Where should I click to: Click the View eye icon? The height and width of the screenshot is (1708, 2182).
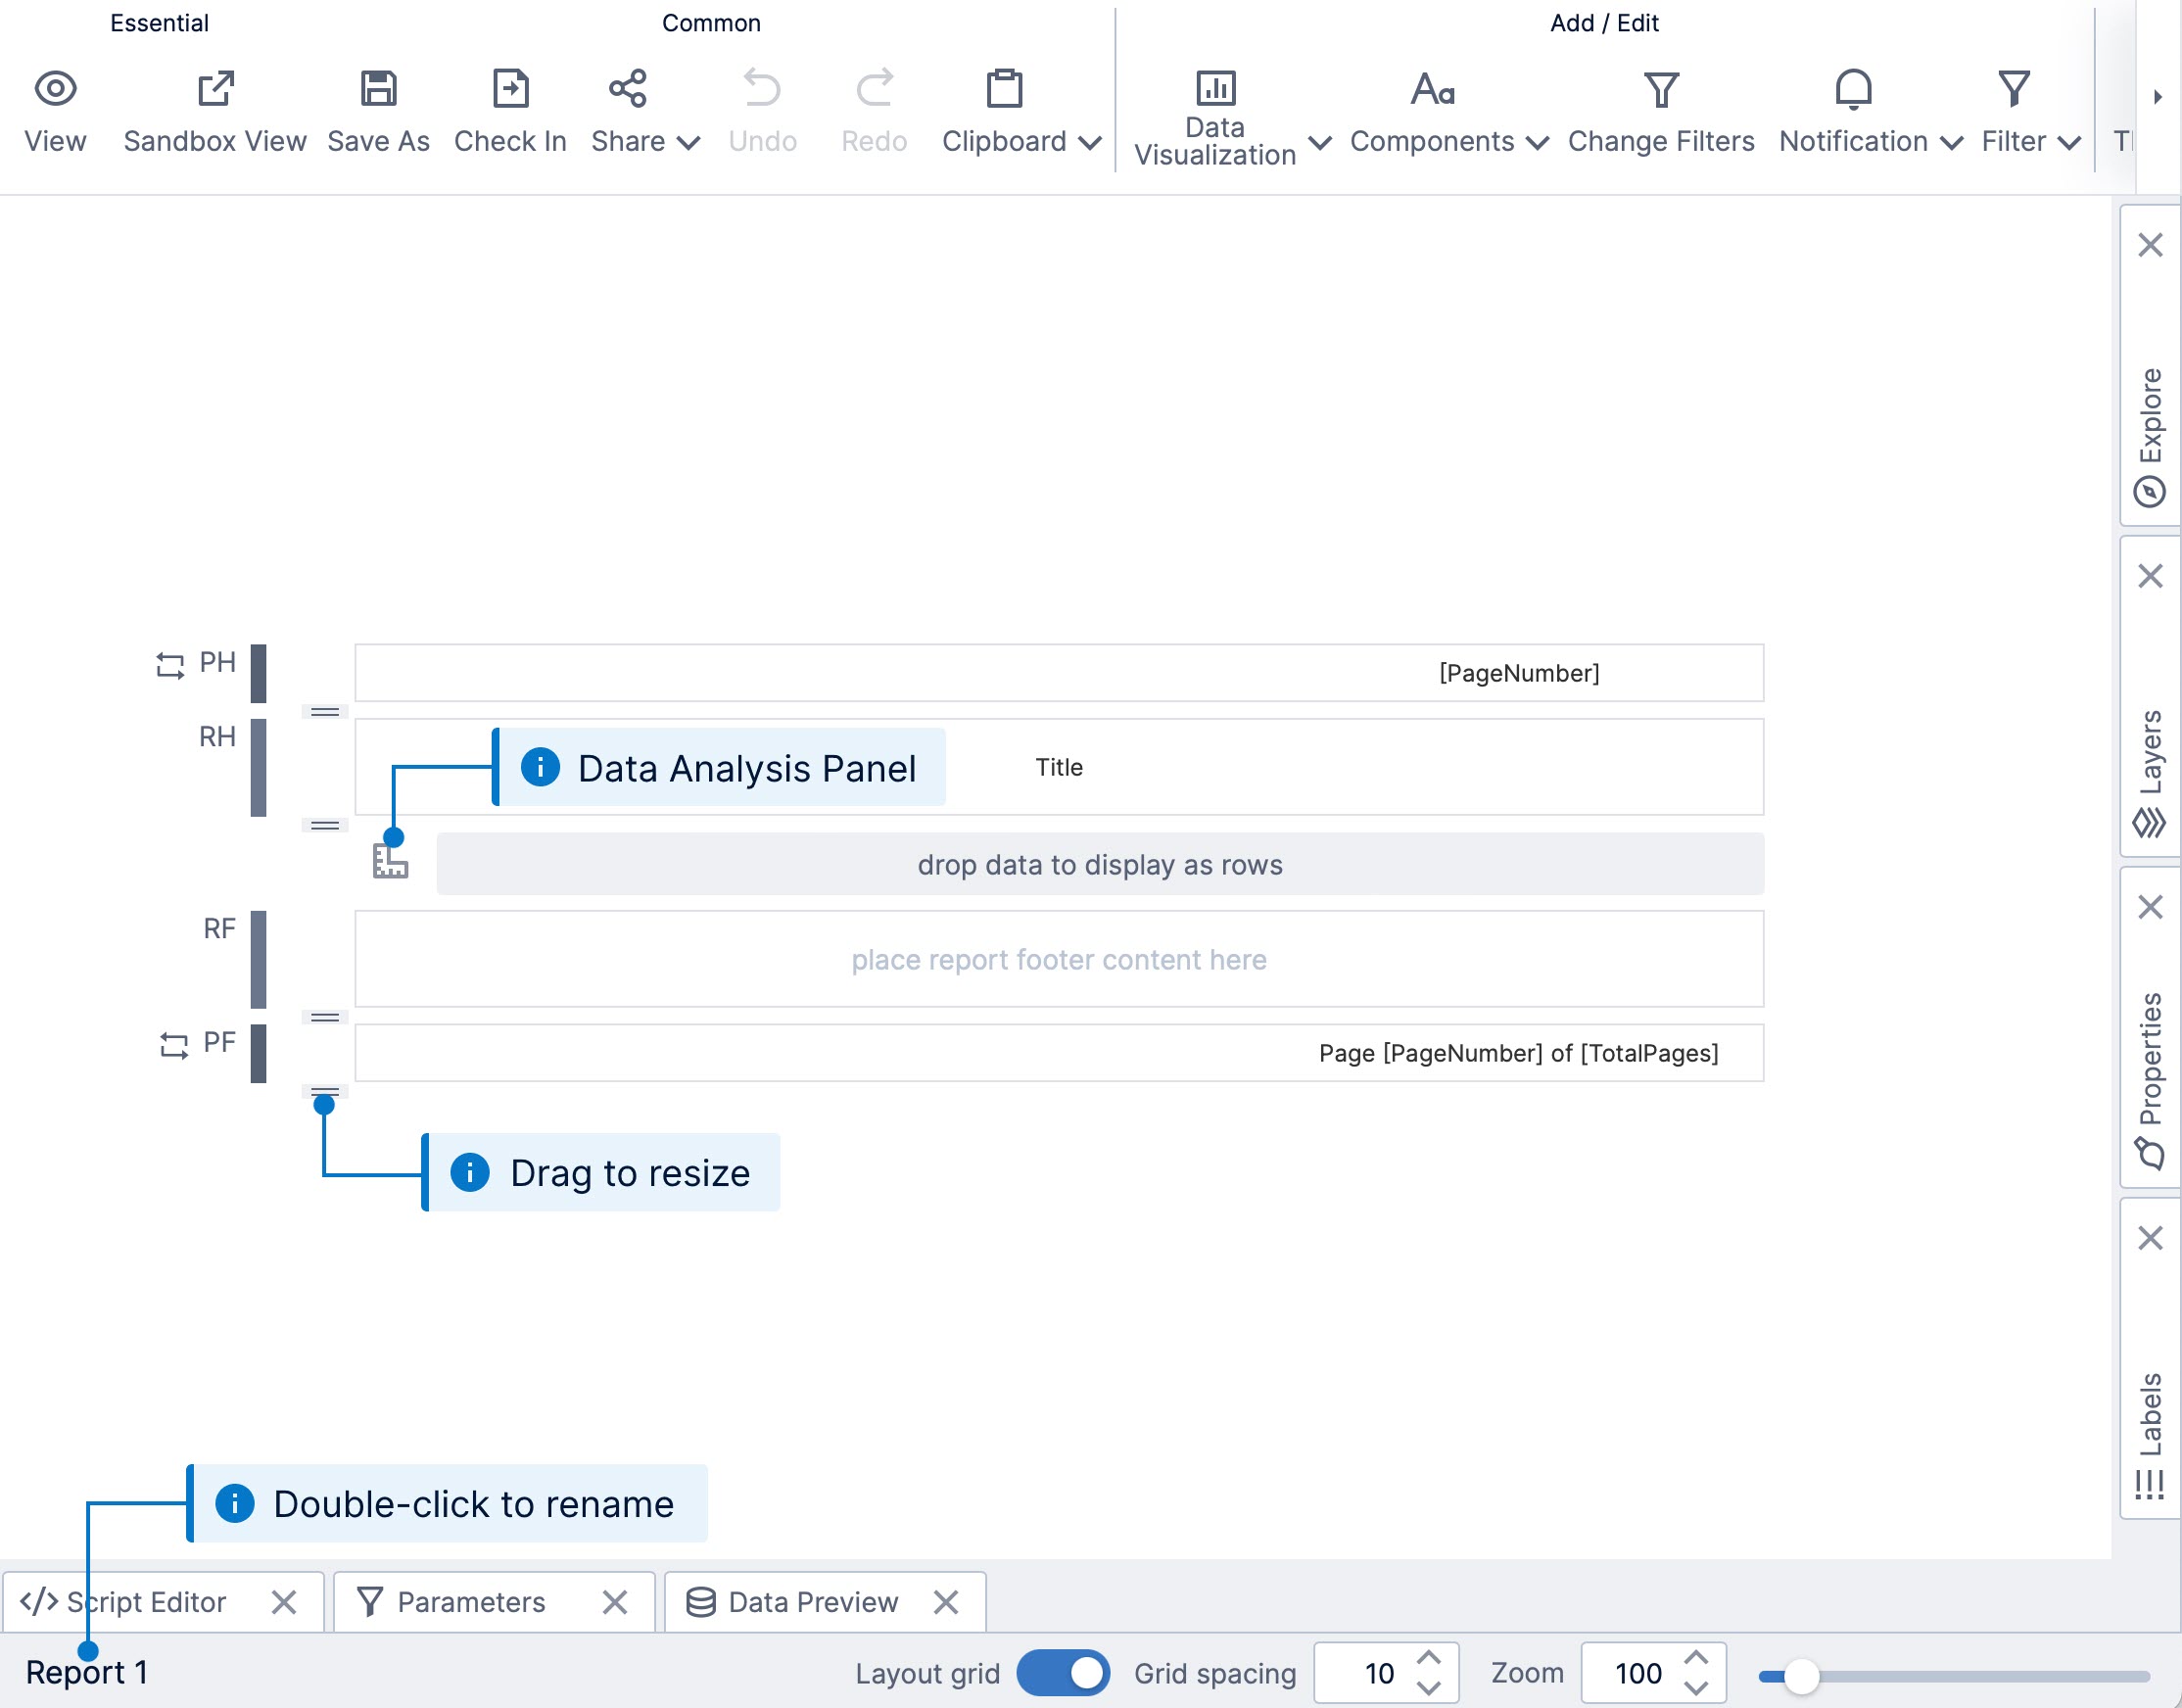pyautogui.click(x=55, y=89)
